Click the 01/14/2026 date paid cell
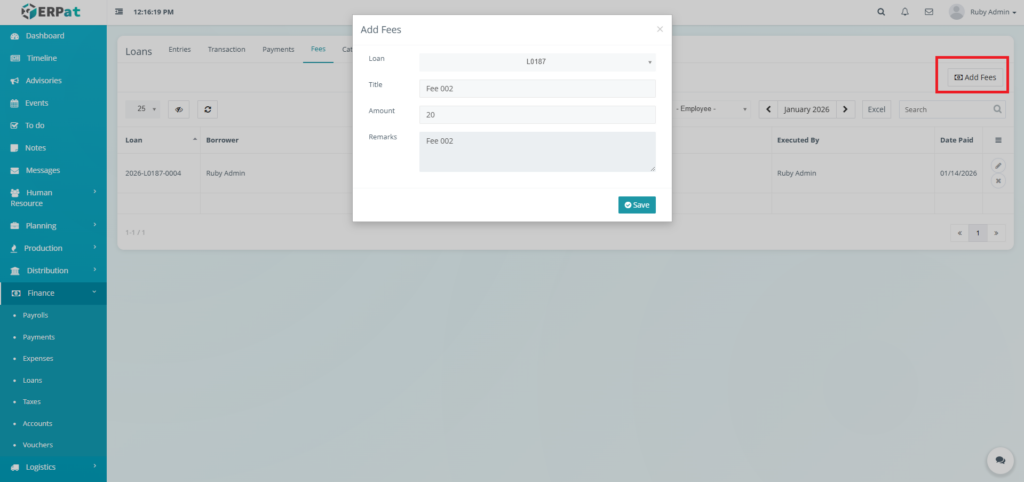Screen dimensions: 1024x482 tap(958, 173)
